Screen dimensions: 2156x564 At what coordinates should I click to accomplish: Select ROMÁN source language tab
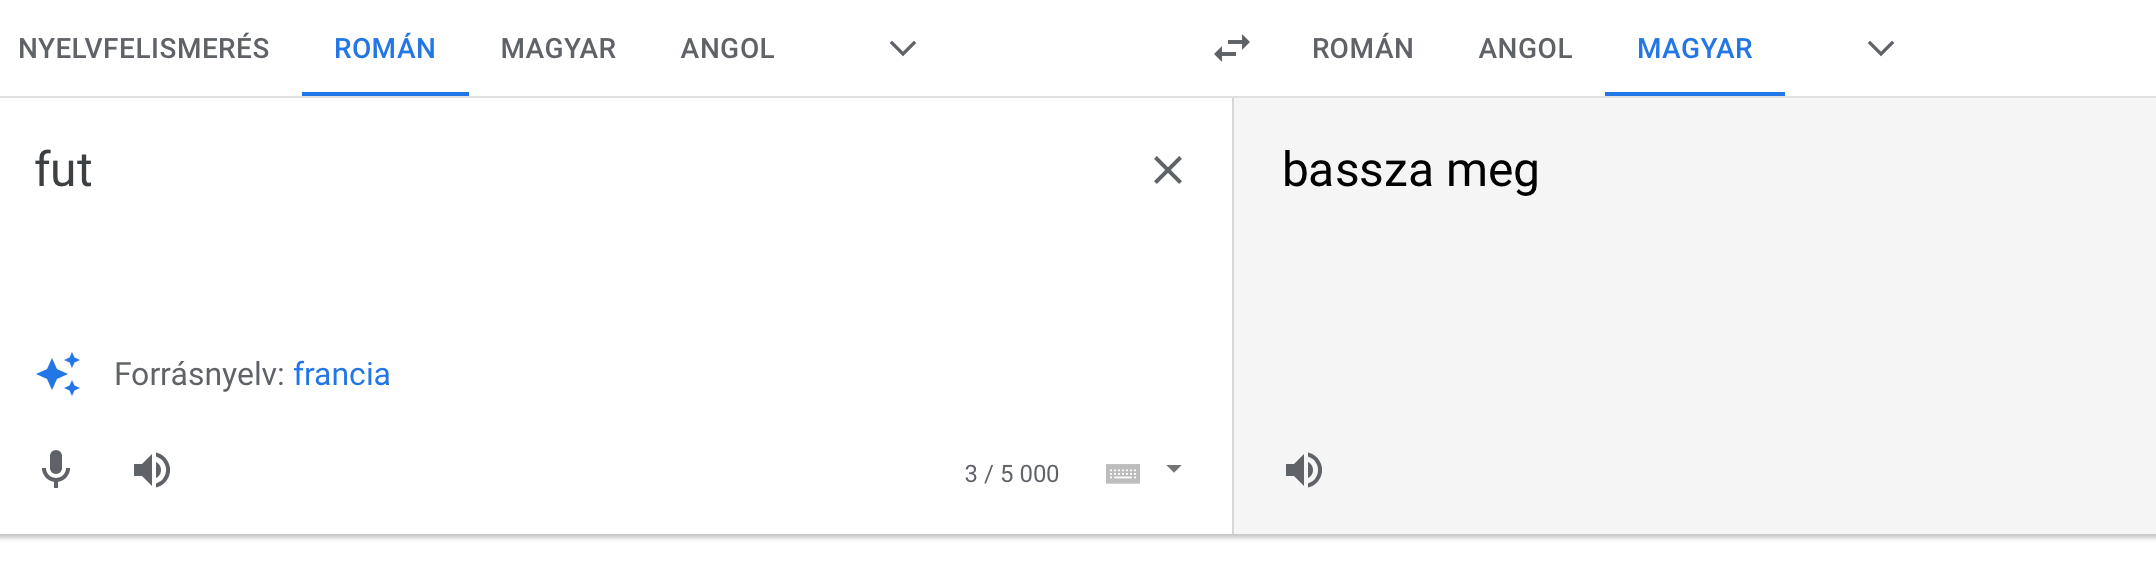click(x=385, y=48)
